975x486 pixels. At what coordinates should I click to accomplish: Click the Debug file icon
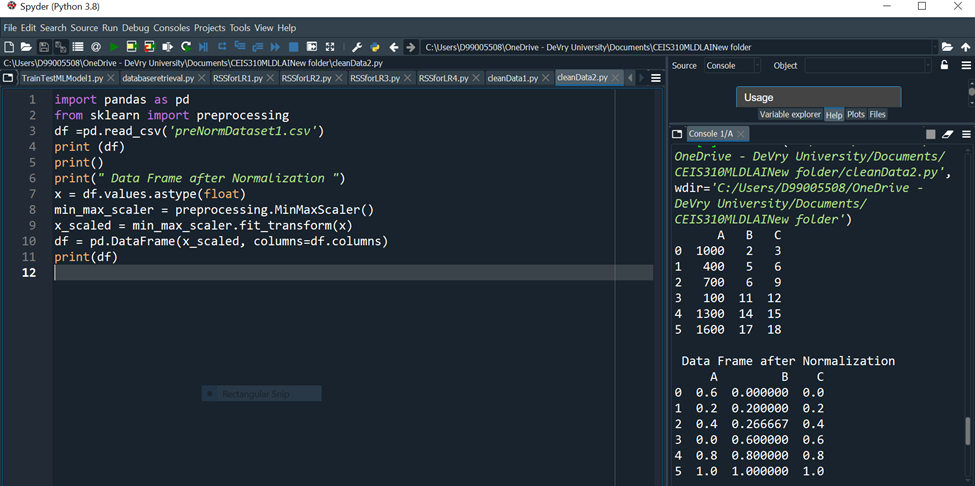(x=203, y=47)
